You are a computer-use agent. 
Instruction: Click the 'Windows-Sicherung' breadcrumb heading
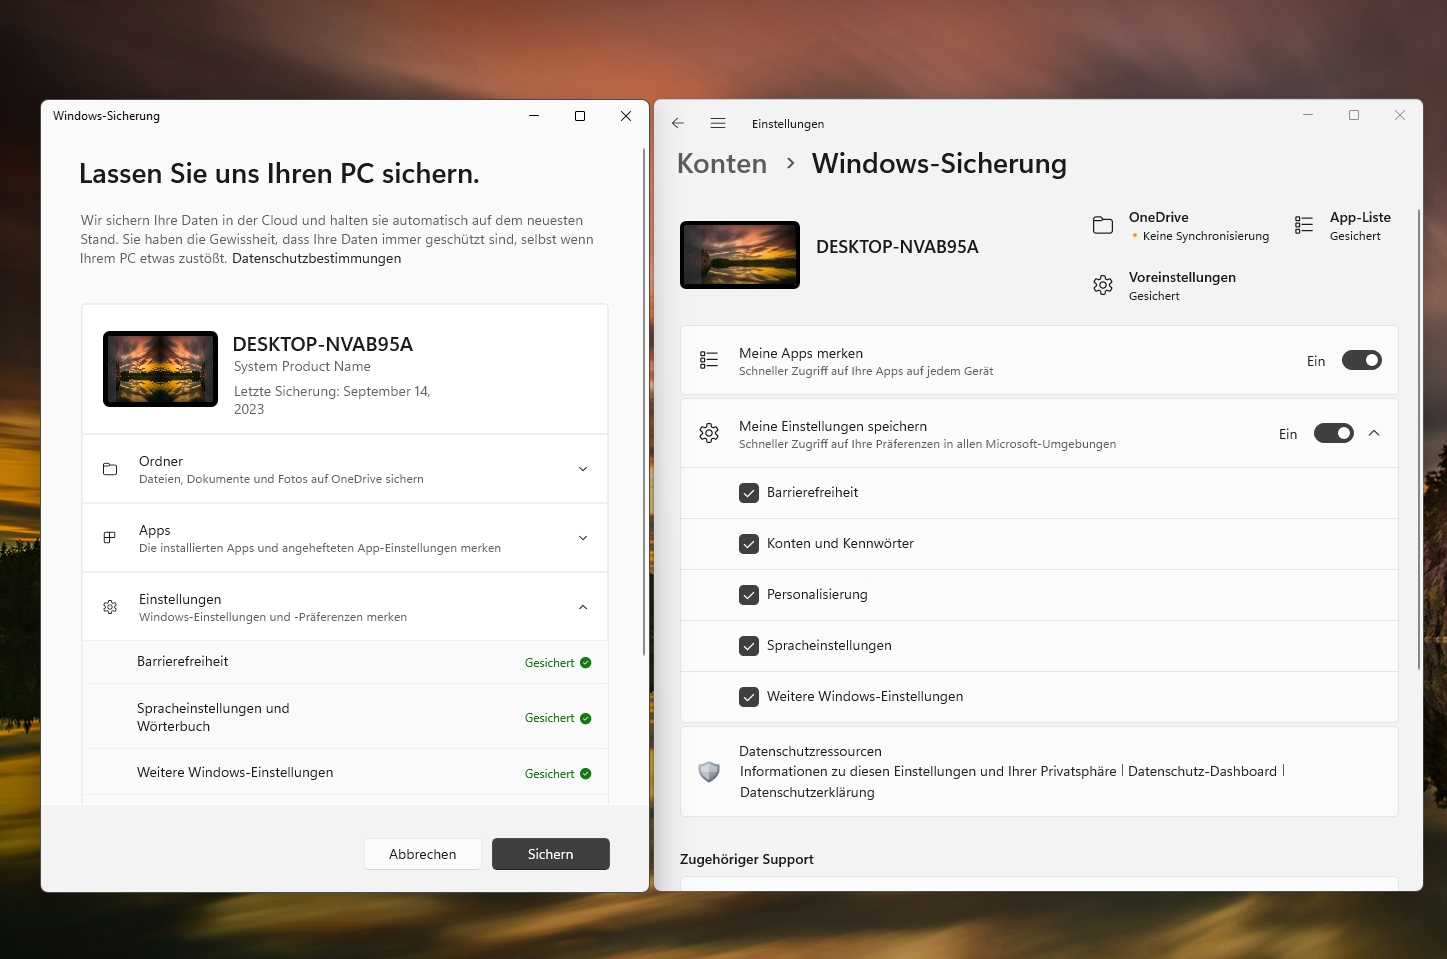coord(939,163)
